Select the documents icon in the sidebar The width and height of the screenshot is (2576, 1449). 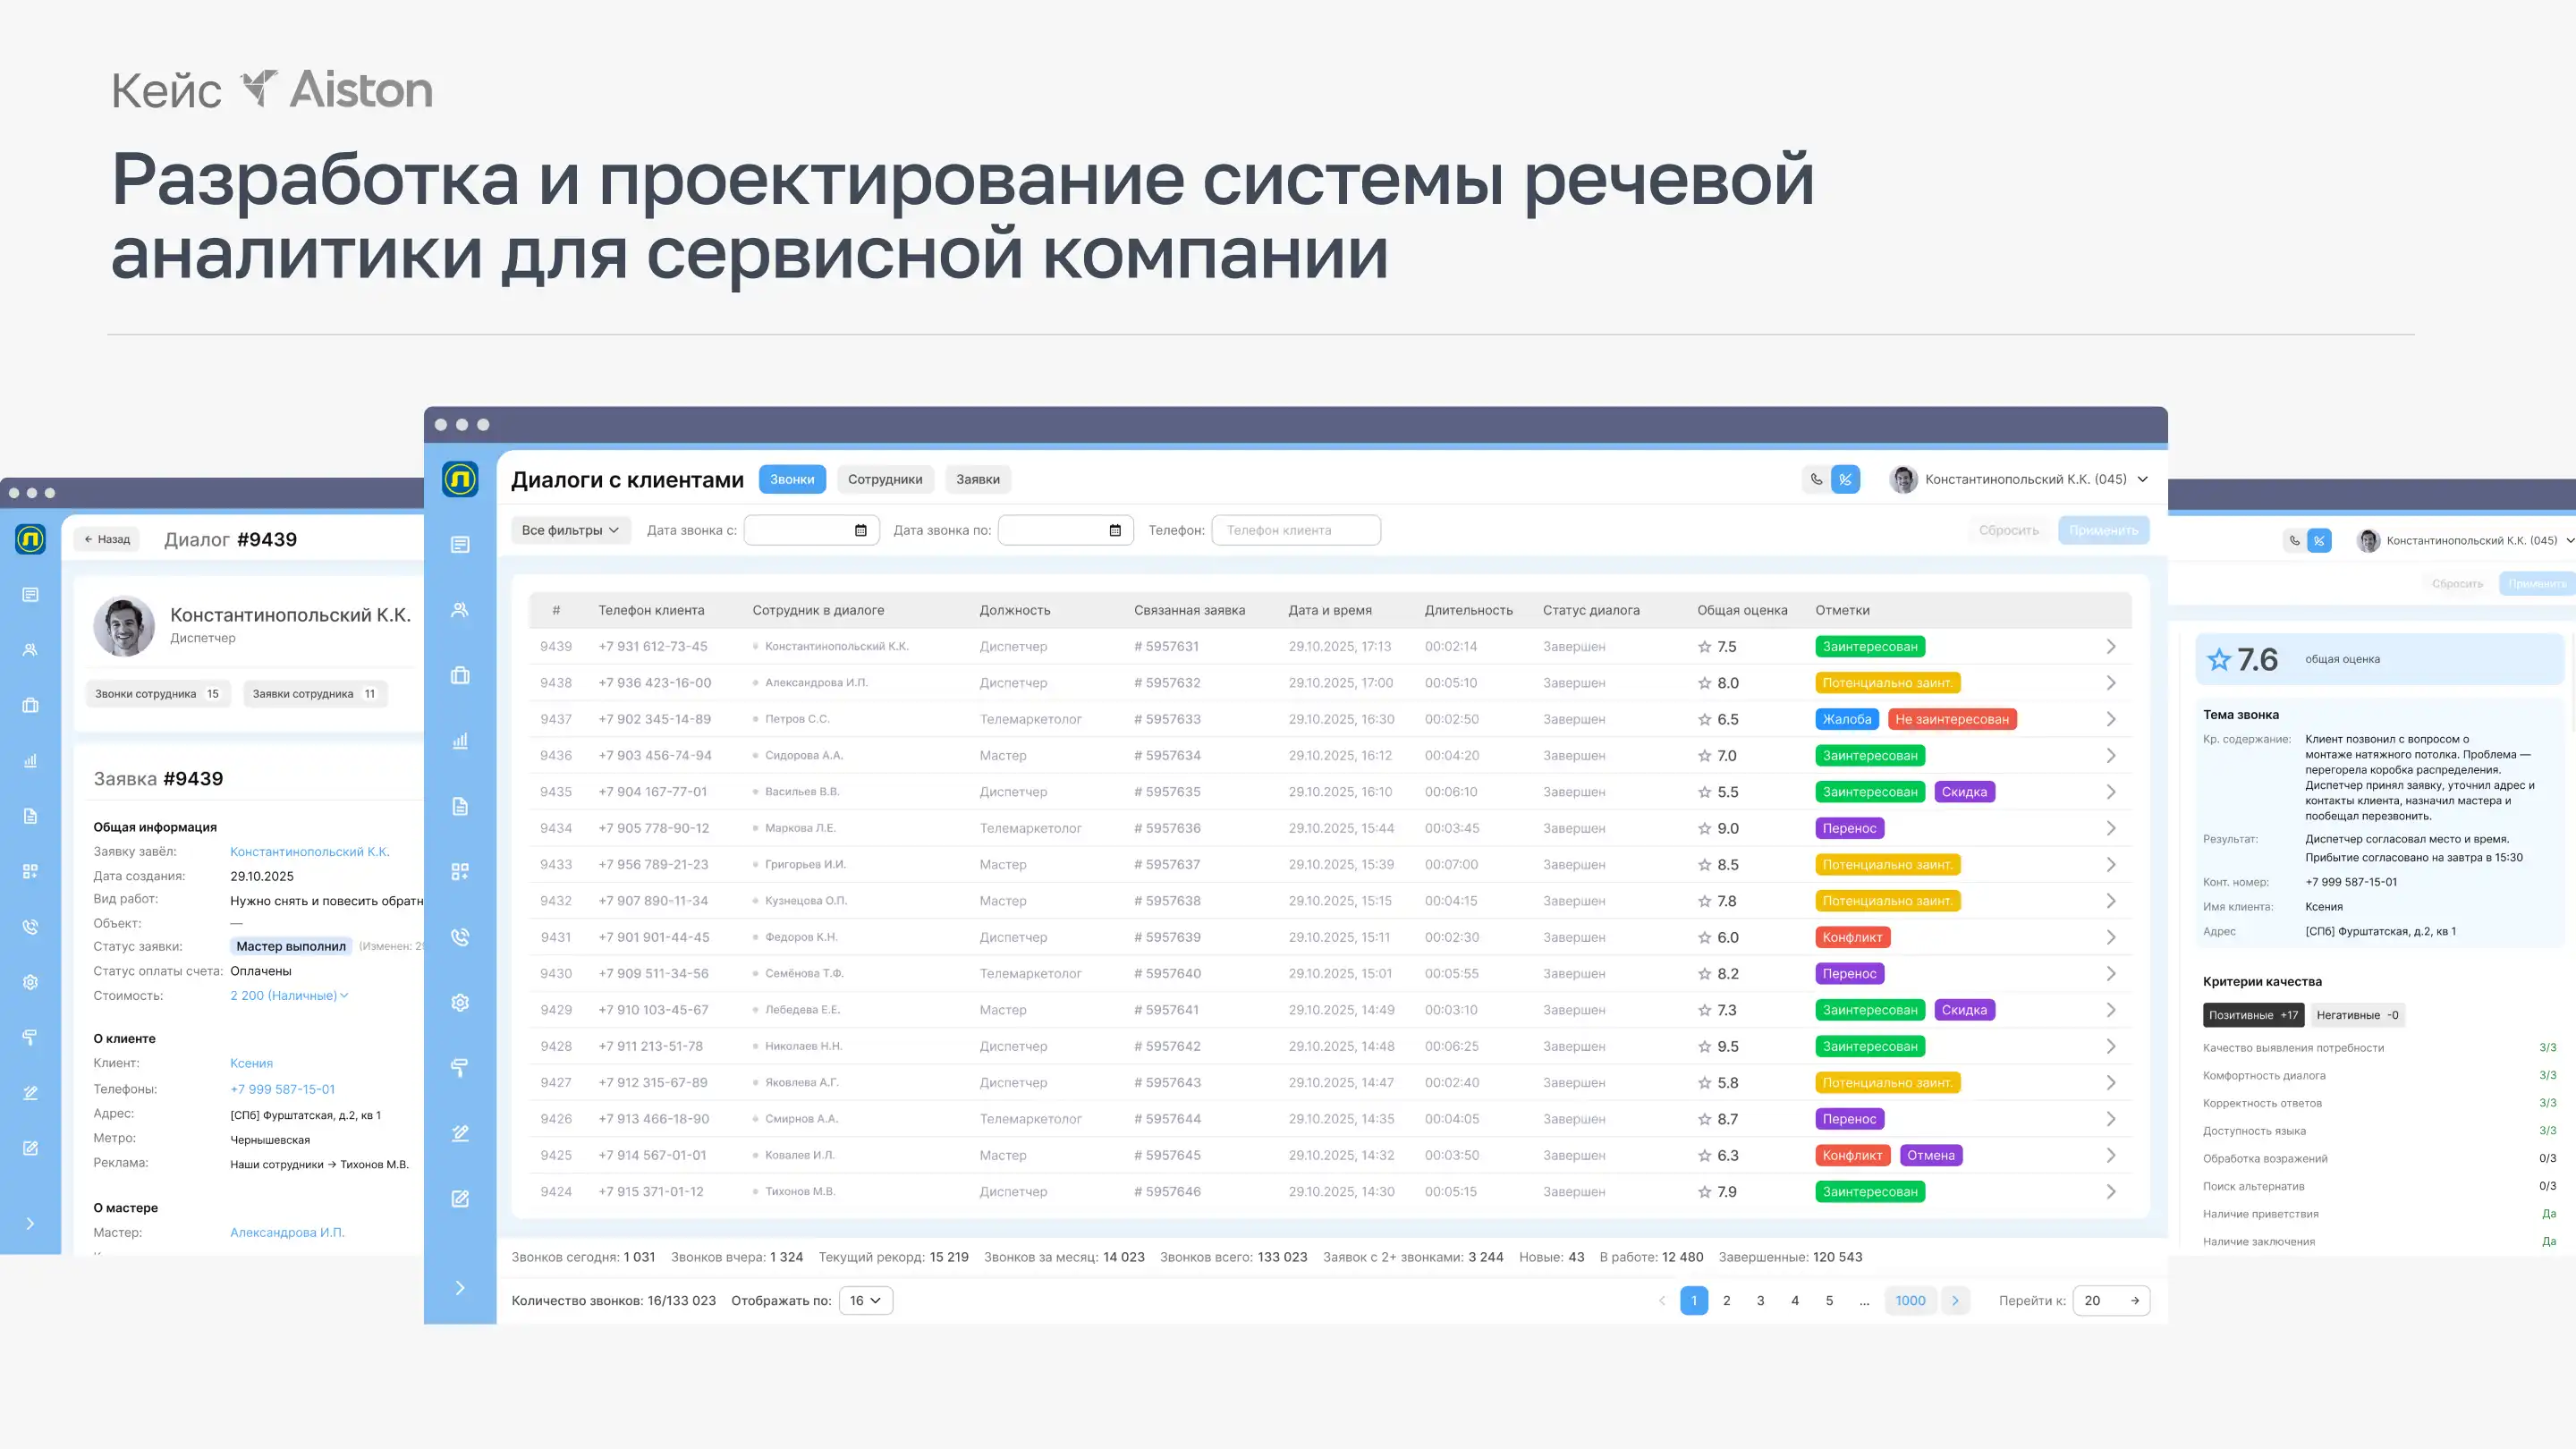460,806
